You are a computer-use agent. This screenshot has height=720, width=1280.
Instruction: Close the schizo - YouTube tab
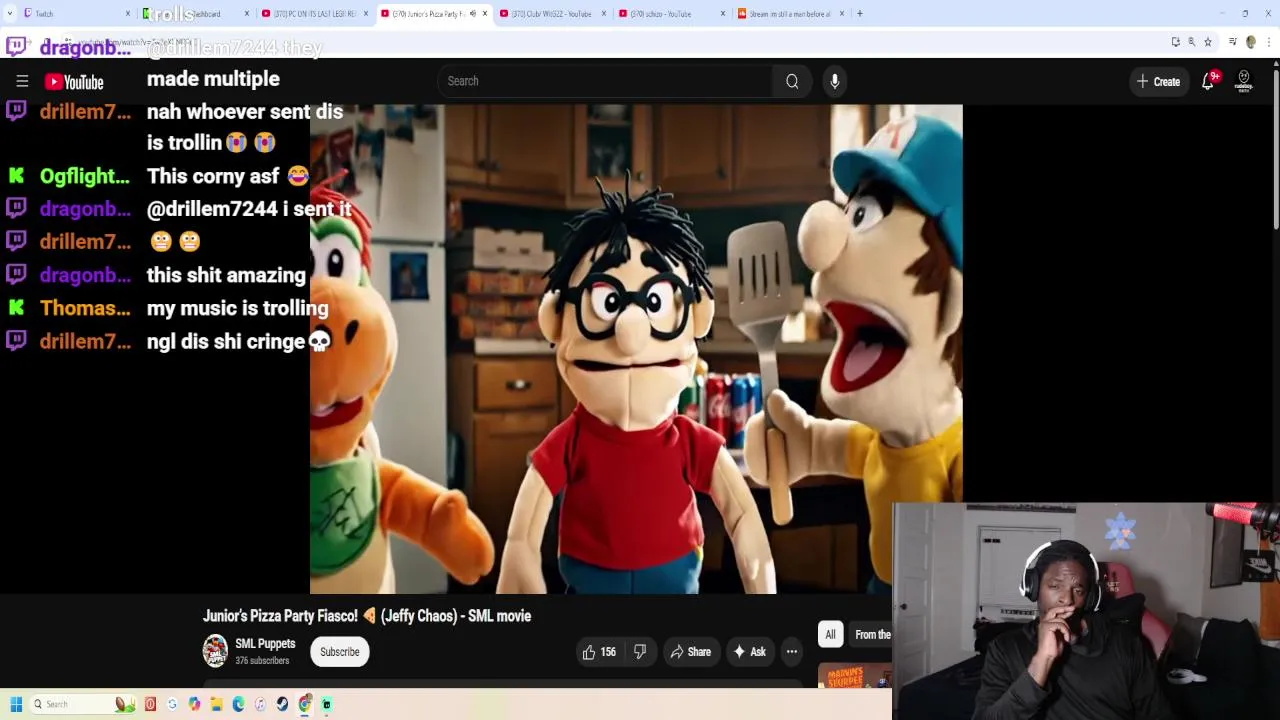pyautogui.click(x=723, y=14)
